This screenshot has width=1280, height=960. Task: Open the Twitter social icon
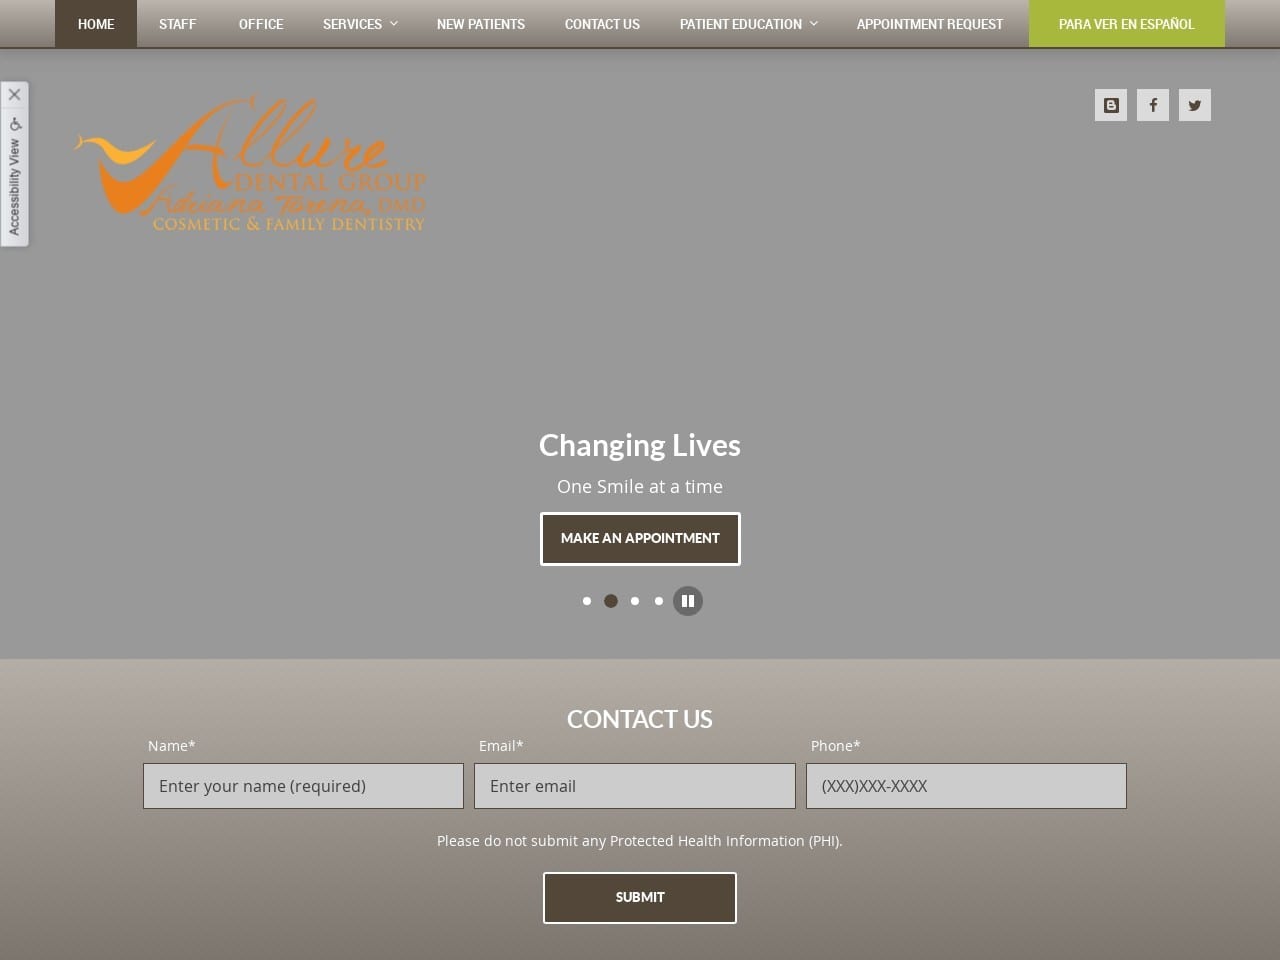tap(1195, 105)
